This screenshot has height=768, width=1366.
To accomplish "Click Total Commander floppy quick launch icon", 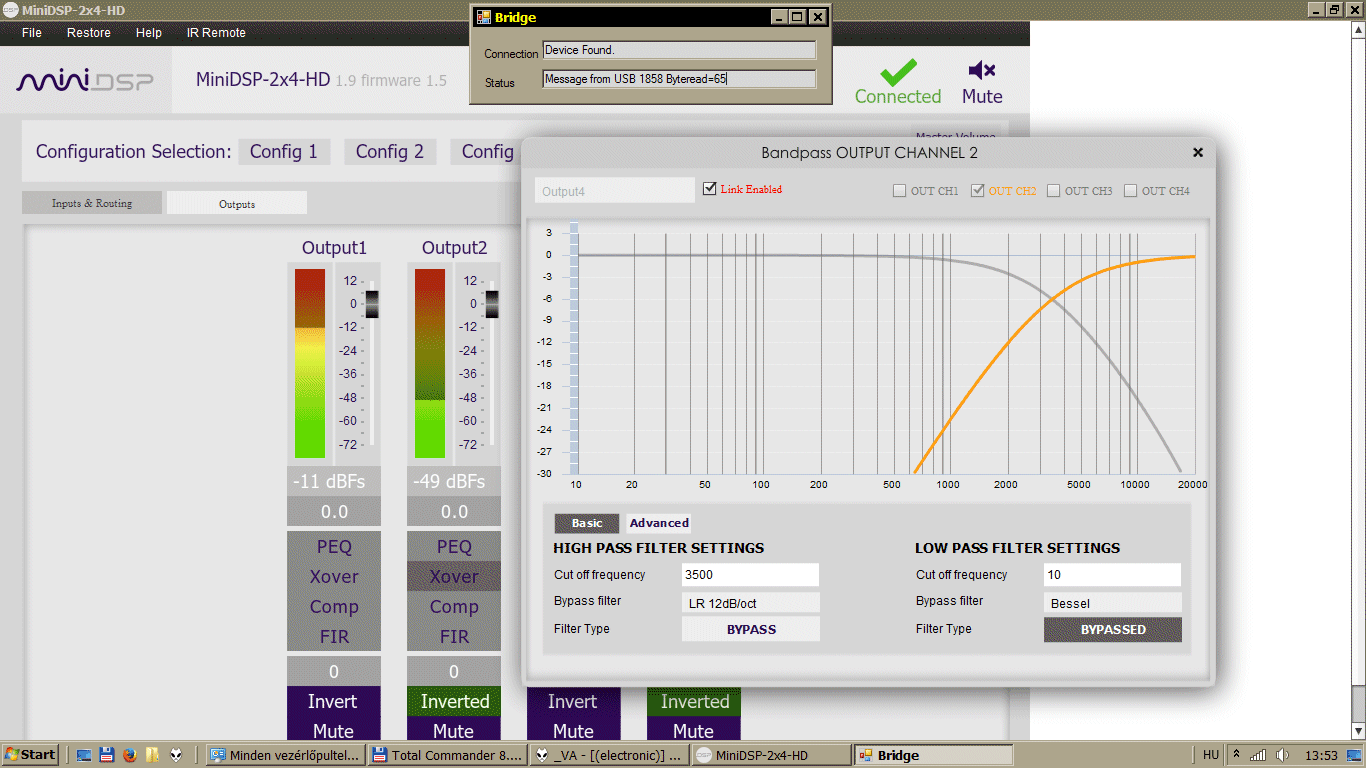I will pyautogui.click(x=107, y=755).
